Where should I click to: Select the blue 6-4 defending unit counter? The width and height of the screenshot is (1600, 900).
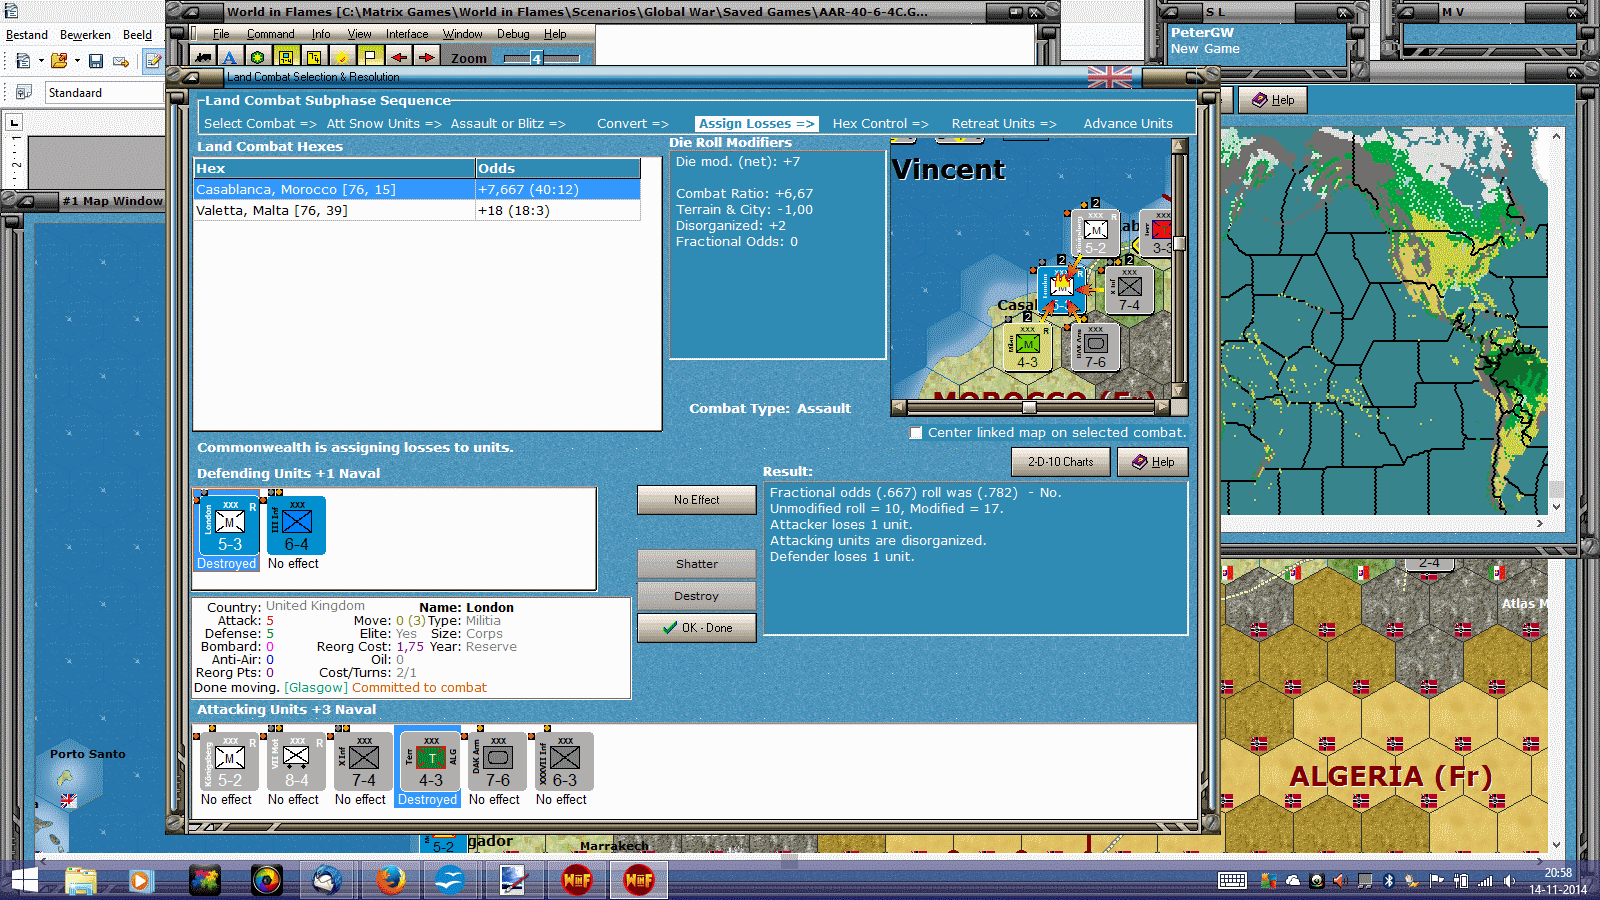point(296,525)
